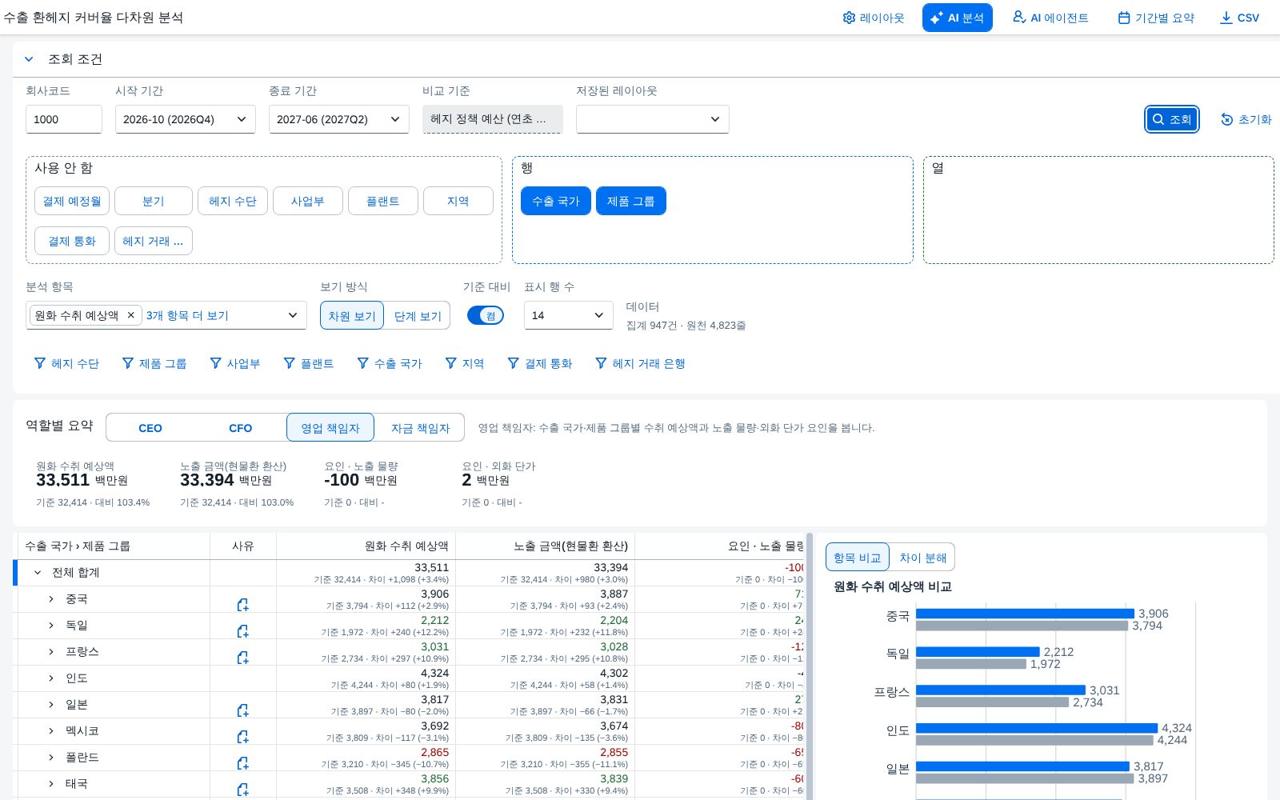Select the CEO role tab

[150, 428]
